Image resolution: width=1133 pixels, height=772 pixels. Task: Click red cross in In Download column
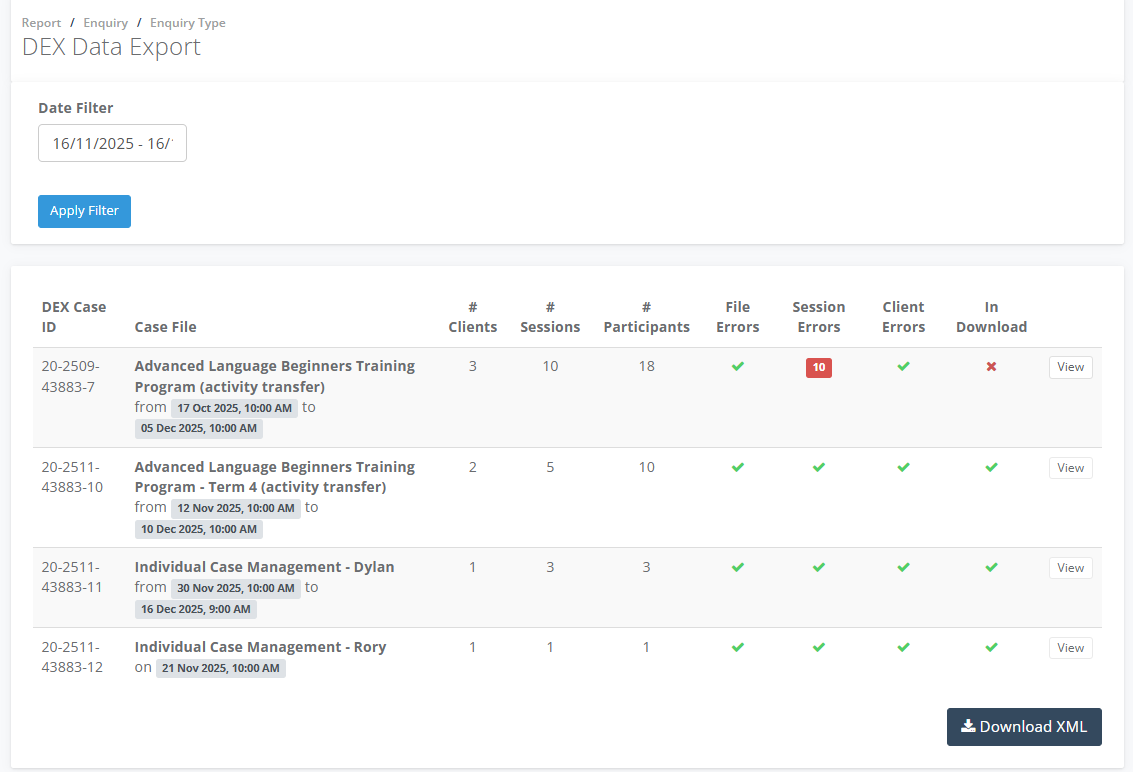[x=991, y=367]
